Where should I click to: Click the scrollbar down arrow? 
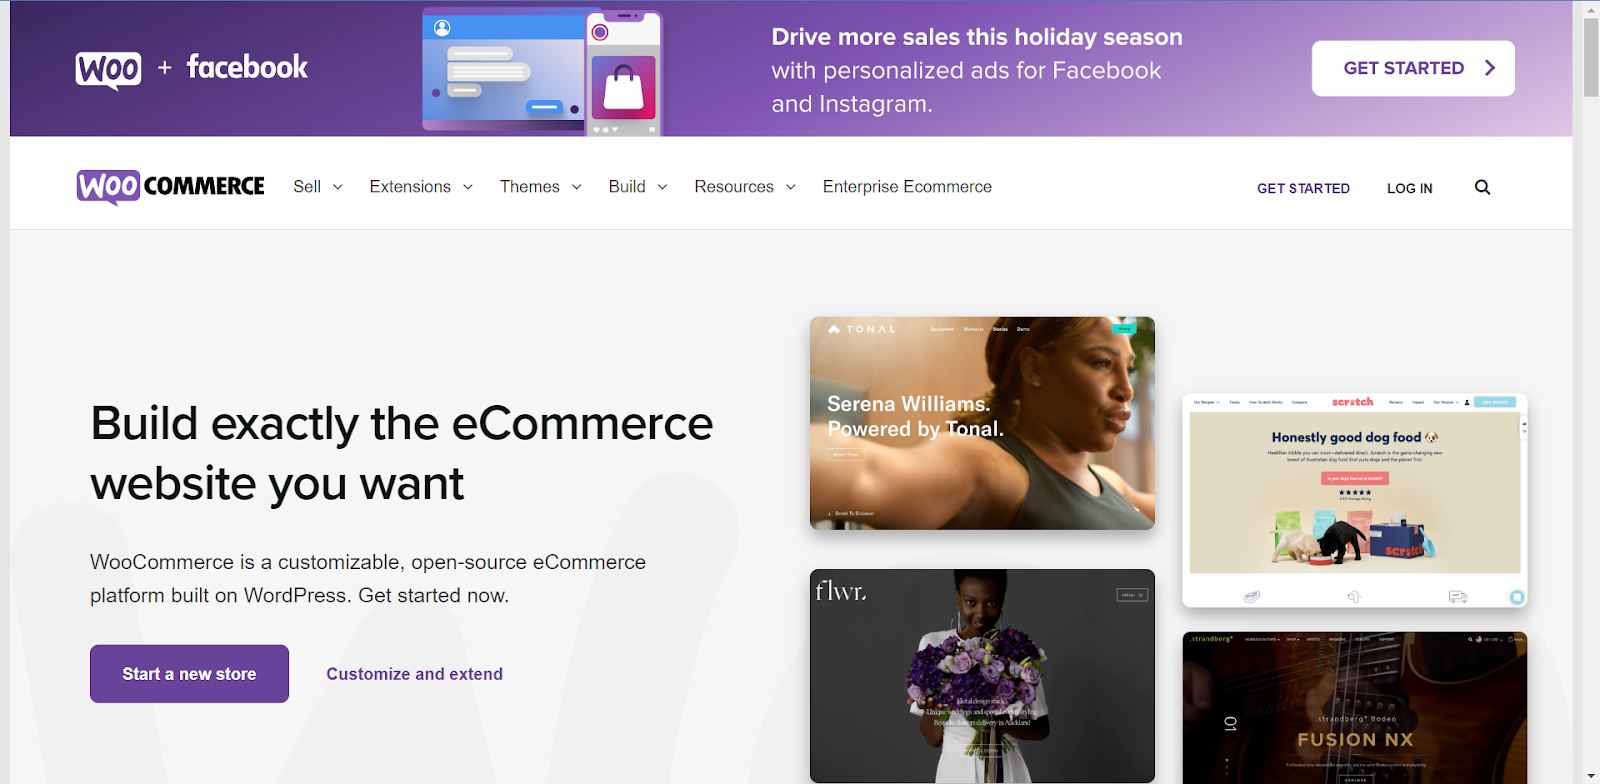tap(1591, 775)
